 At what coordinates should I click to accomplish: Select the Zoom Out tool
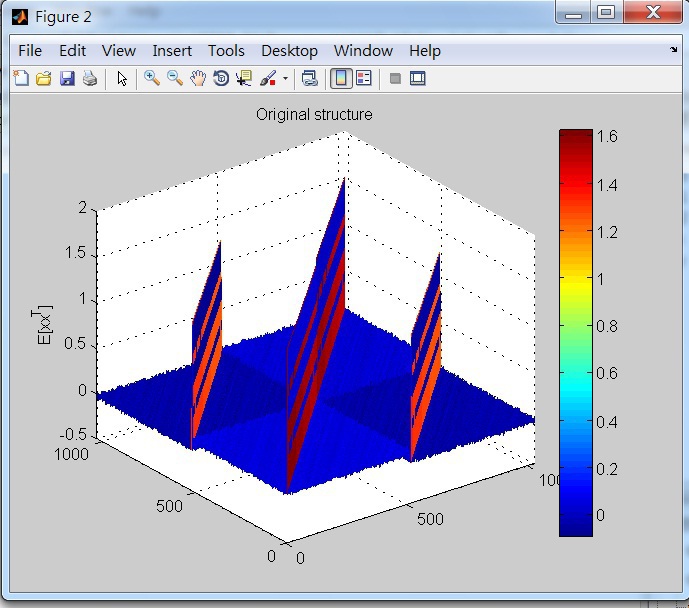point(175,78)
